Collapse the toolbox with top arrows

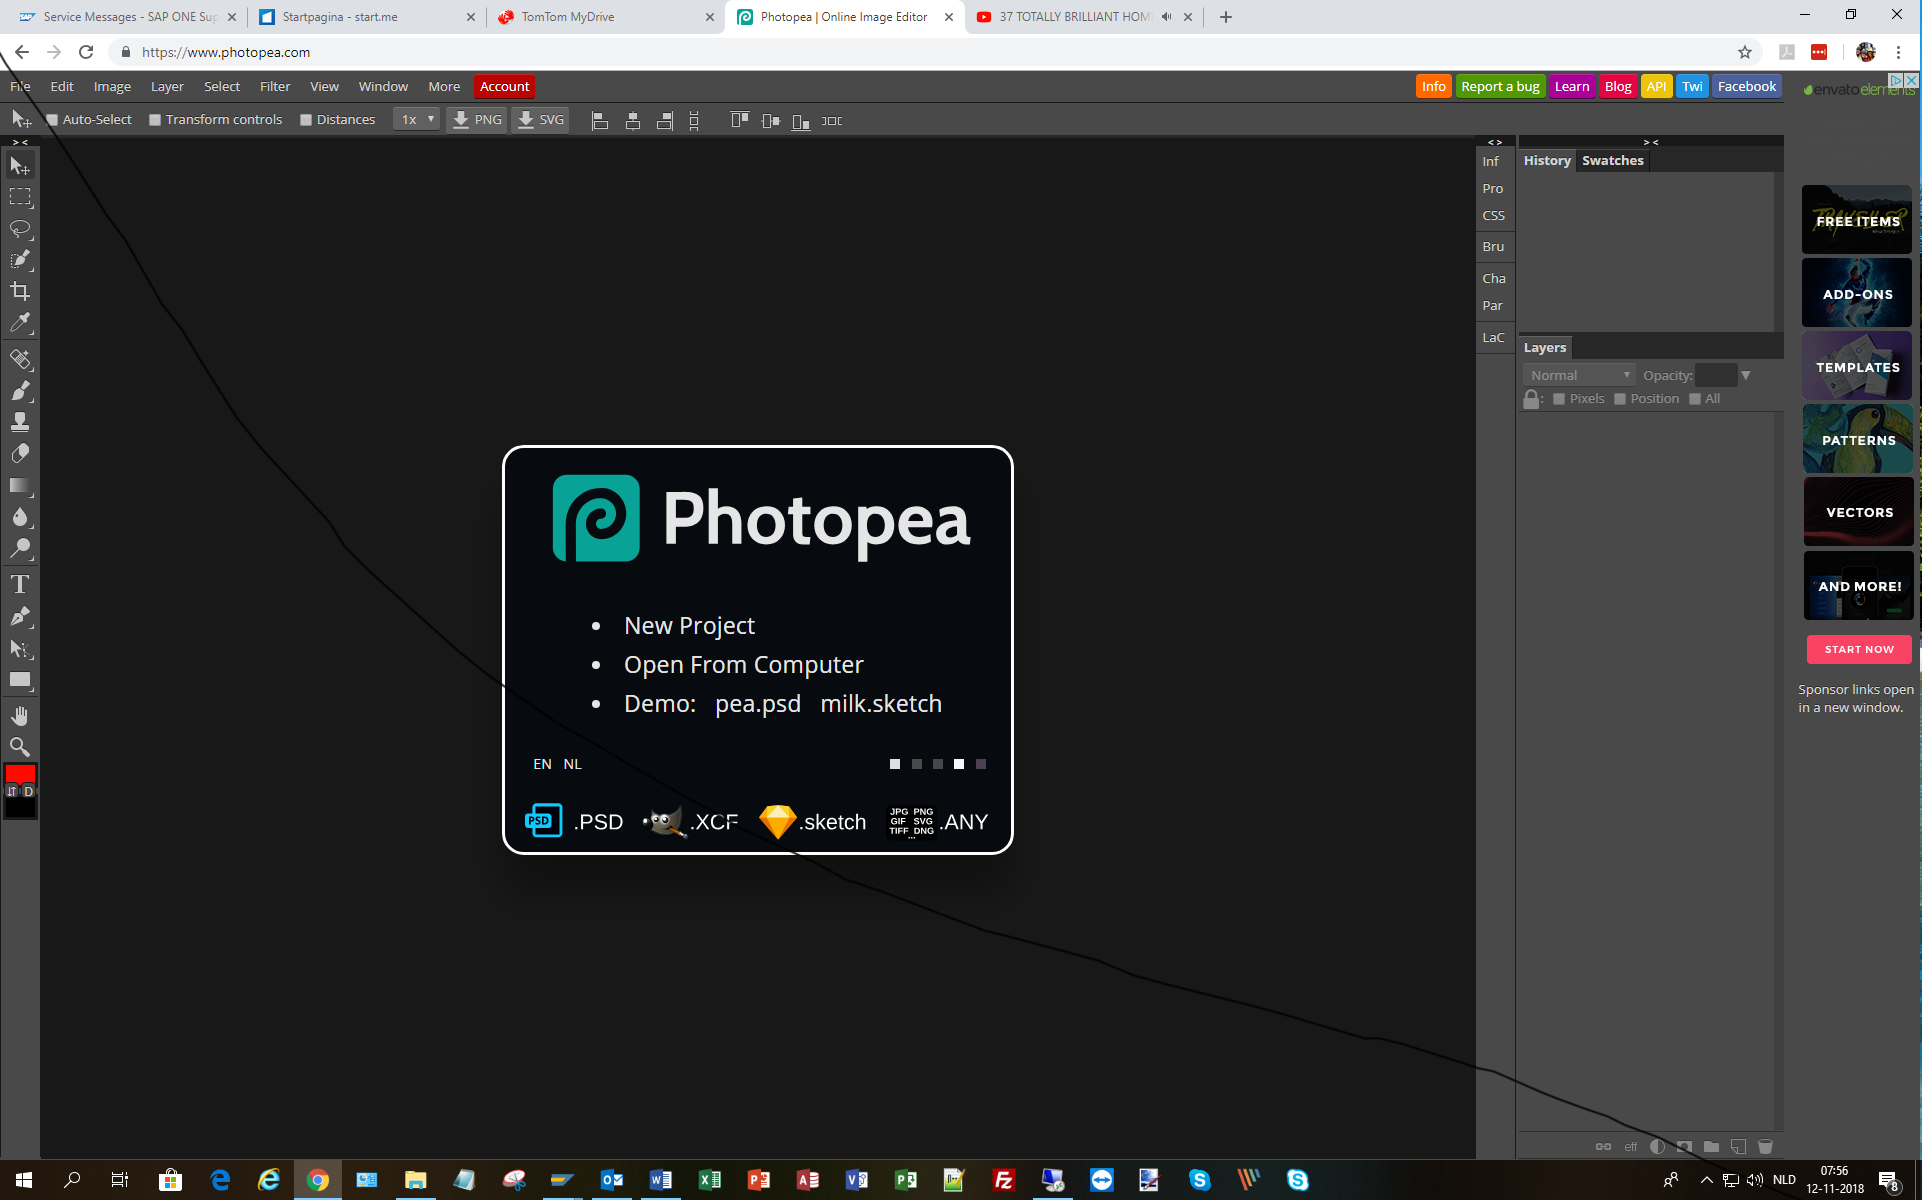(x=20, y=143)
